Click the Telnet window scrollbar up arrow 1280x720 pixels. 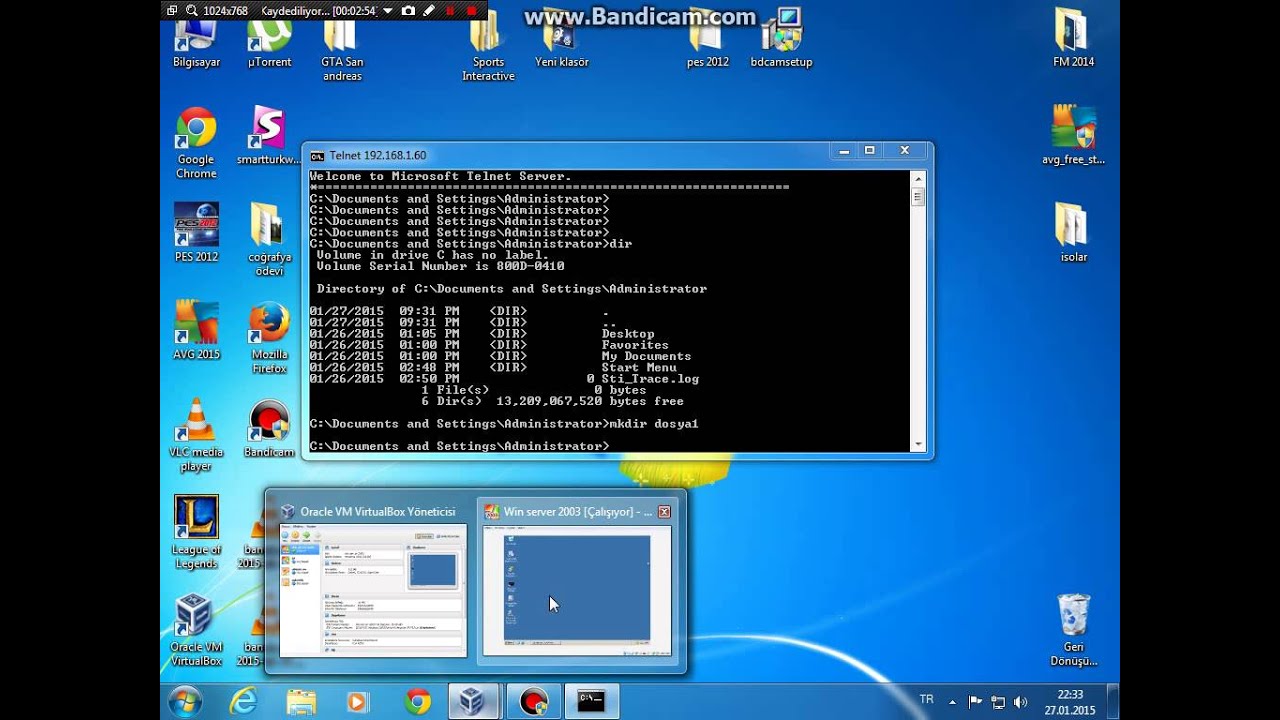pyautogui.click(x=918, y=178)
